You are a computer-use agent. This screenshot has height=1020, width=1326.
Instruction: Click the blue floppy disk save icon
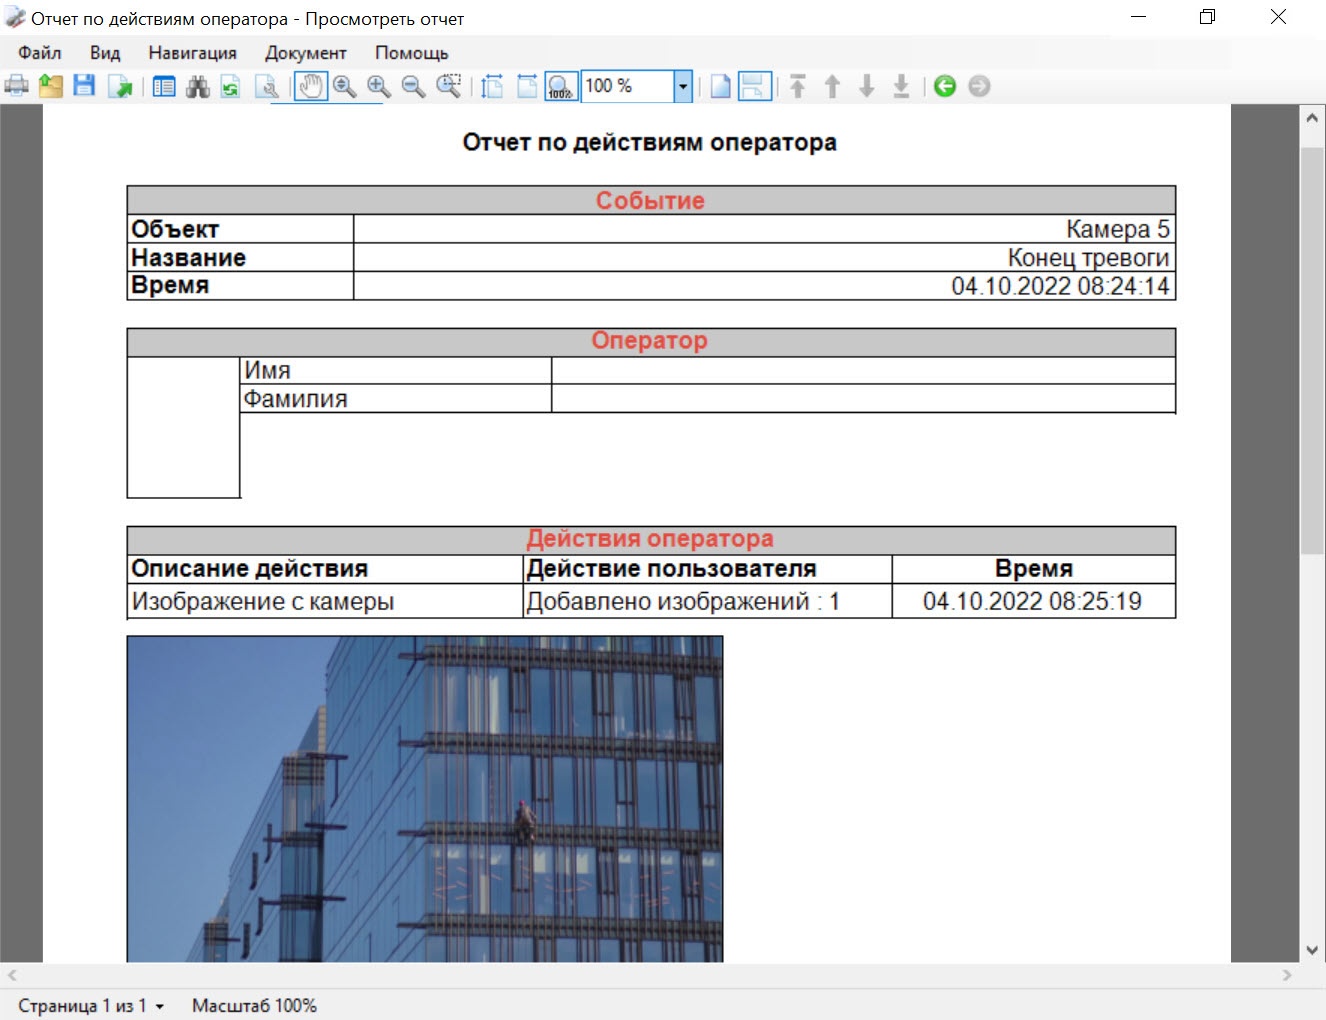click(84, 87)
